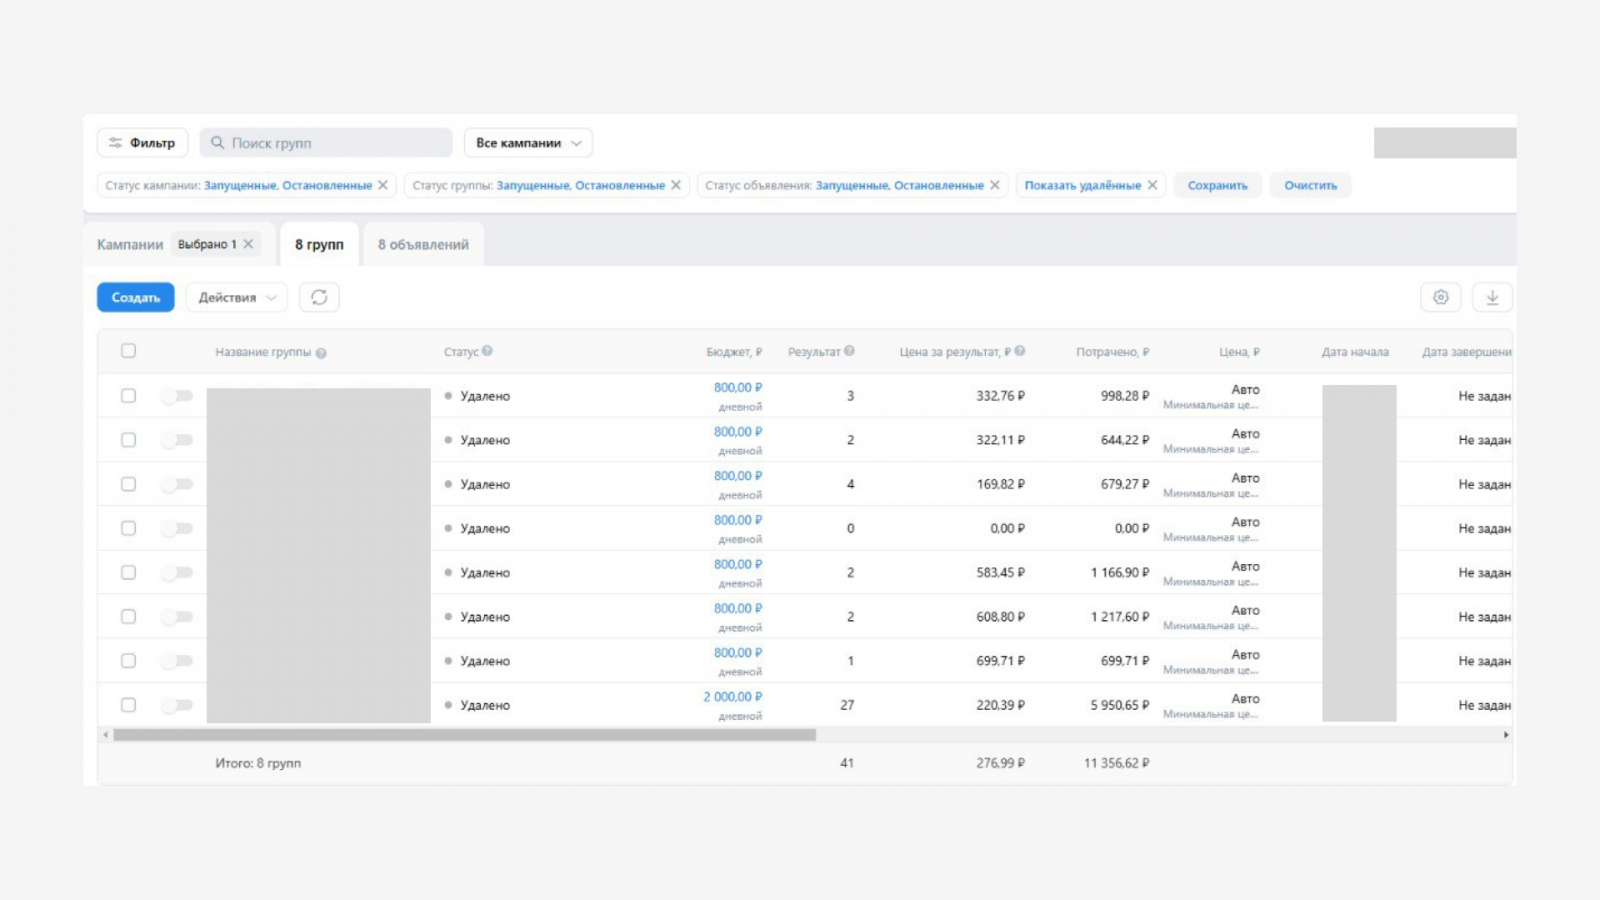The image size is (1600, 900).
Task: Remove the Показать удалённые filter chip
Action: pyautogui.click(x=1152, y=185)
